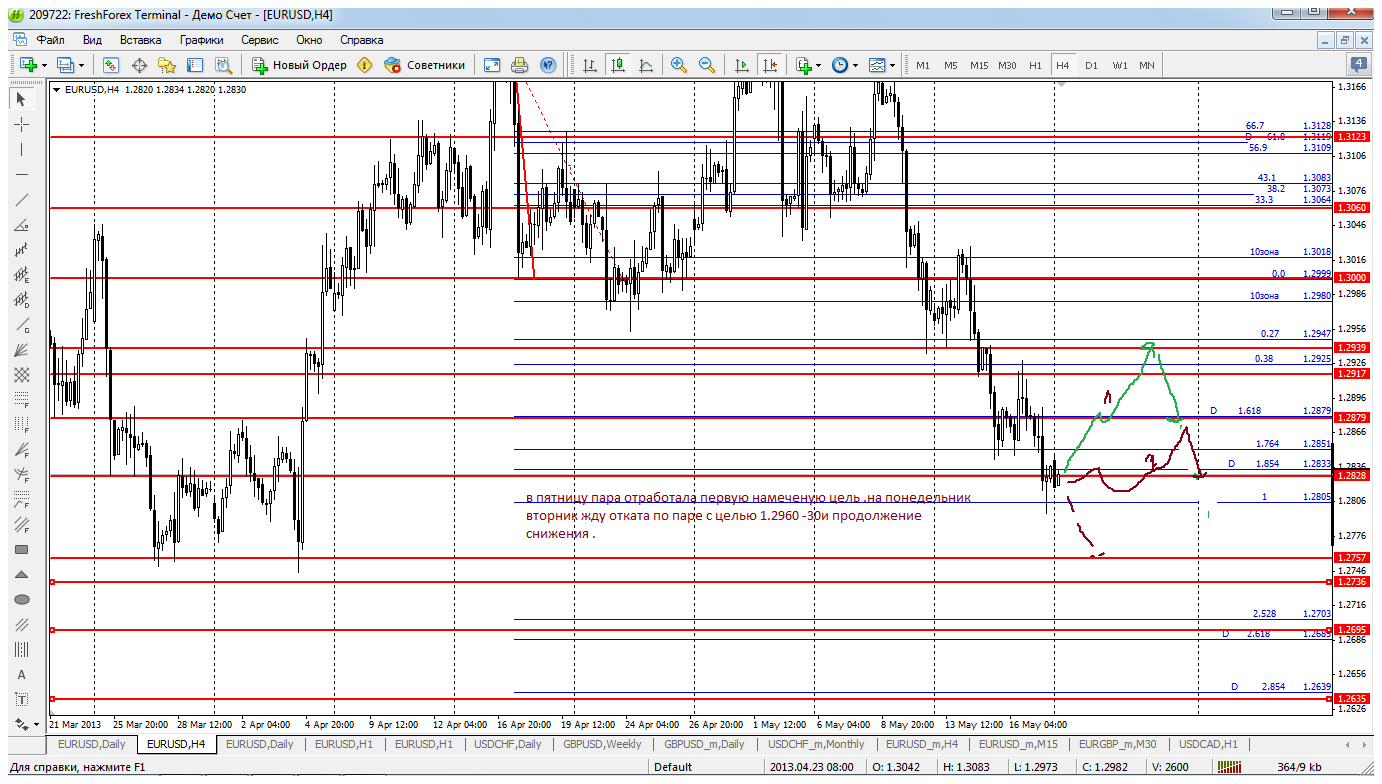Select the rectangle shape drawing tool
The width and height of the screenshot is (1382, 784).
pos(21,550)
